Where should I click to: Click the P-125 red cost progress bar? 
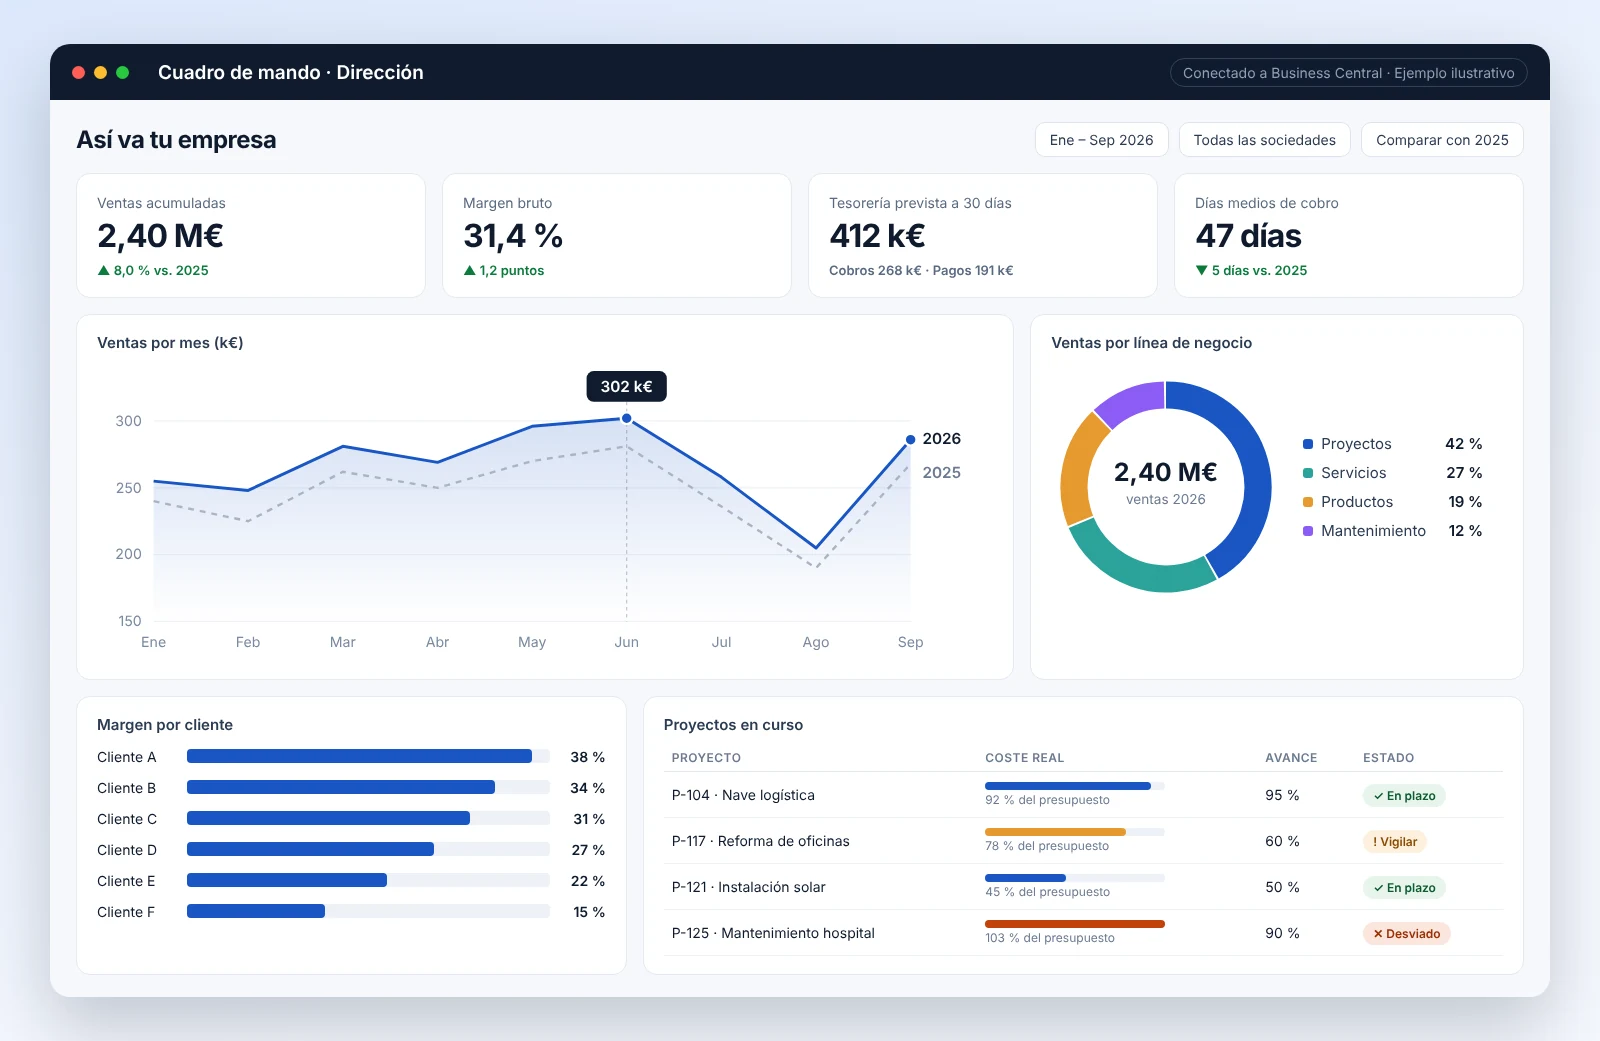1074,924
